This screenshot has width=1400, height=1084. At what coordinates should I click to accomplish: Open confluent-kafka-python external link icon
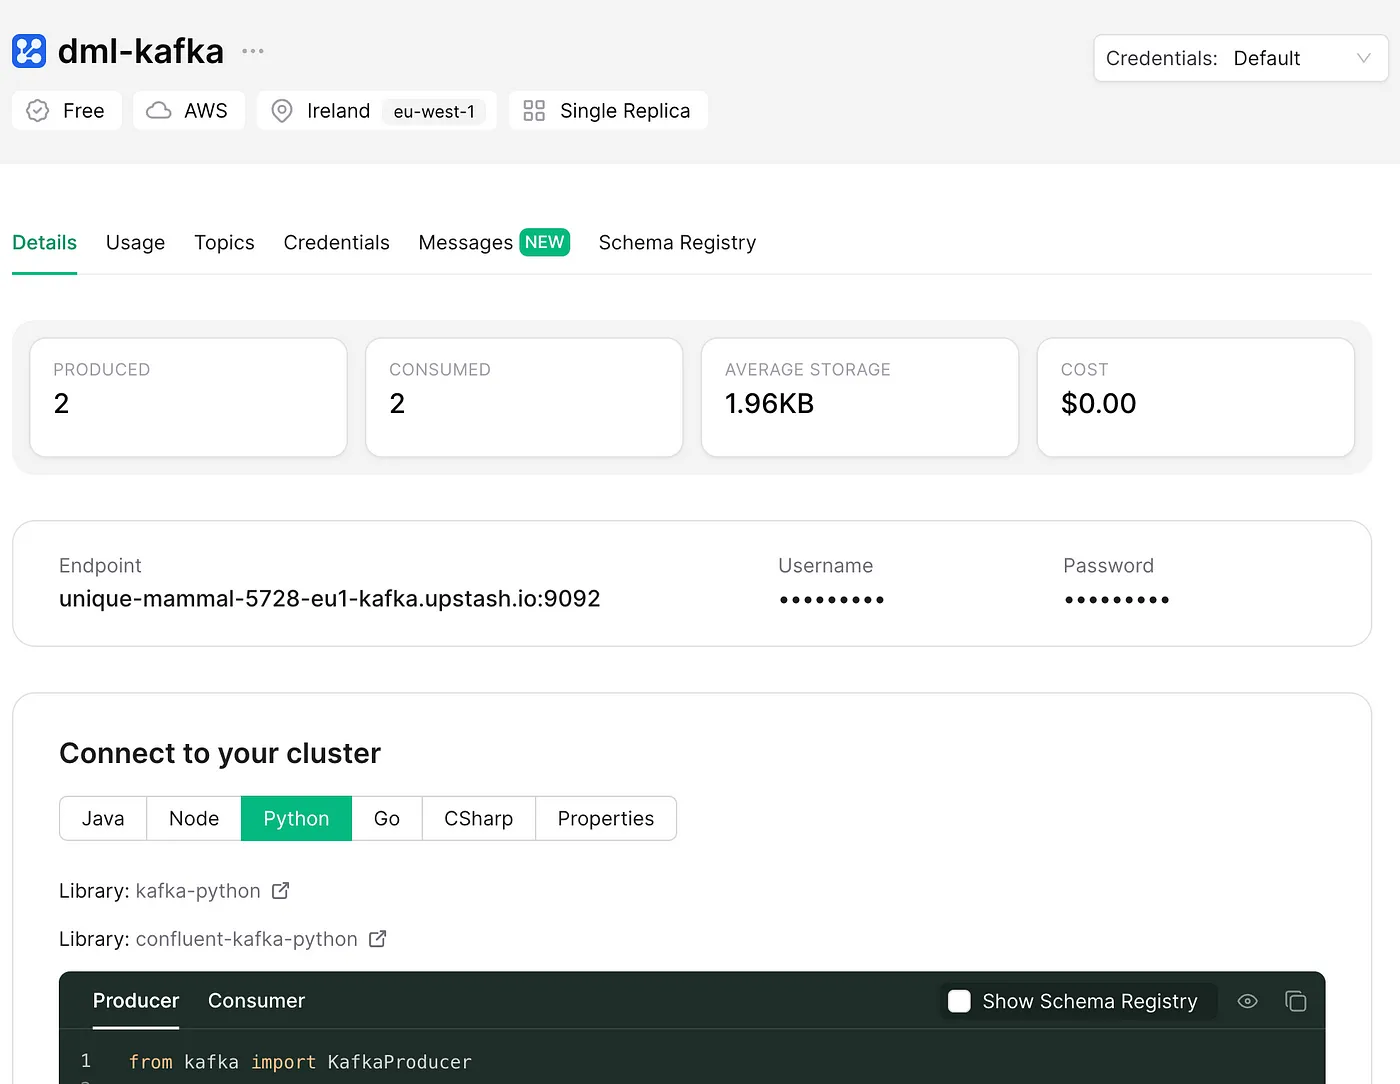(x=377, y=939)
